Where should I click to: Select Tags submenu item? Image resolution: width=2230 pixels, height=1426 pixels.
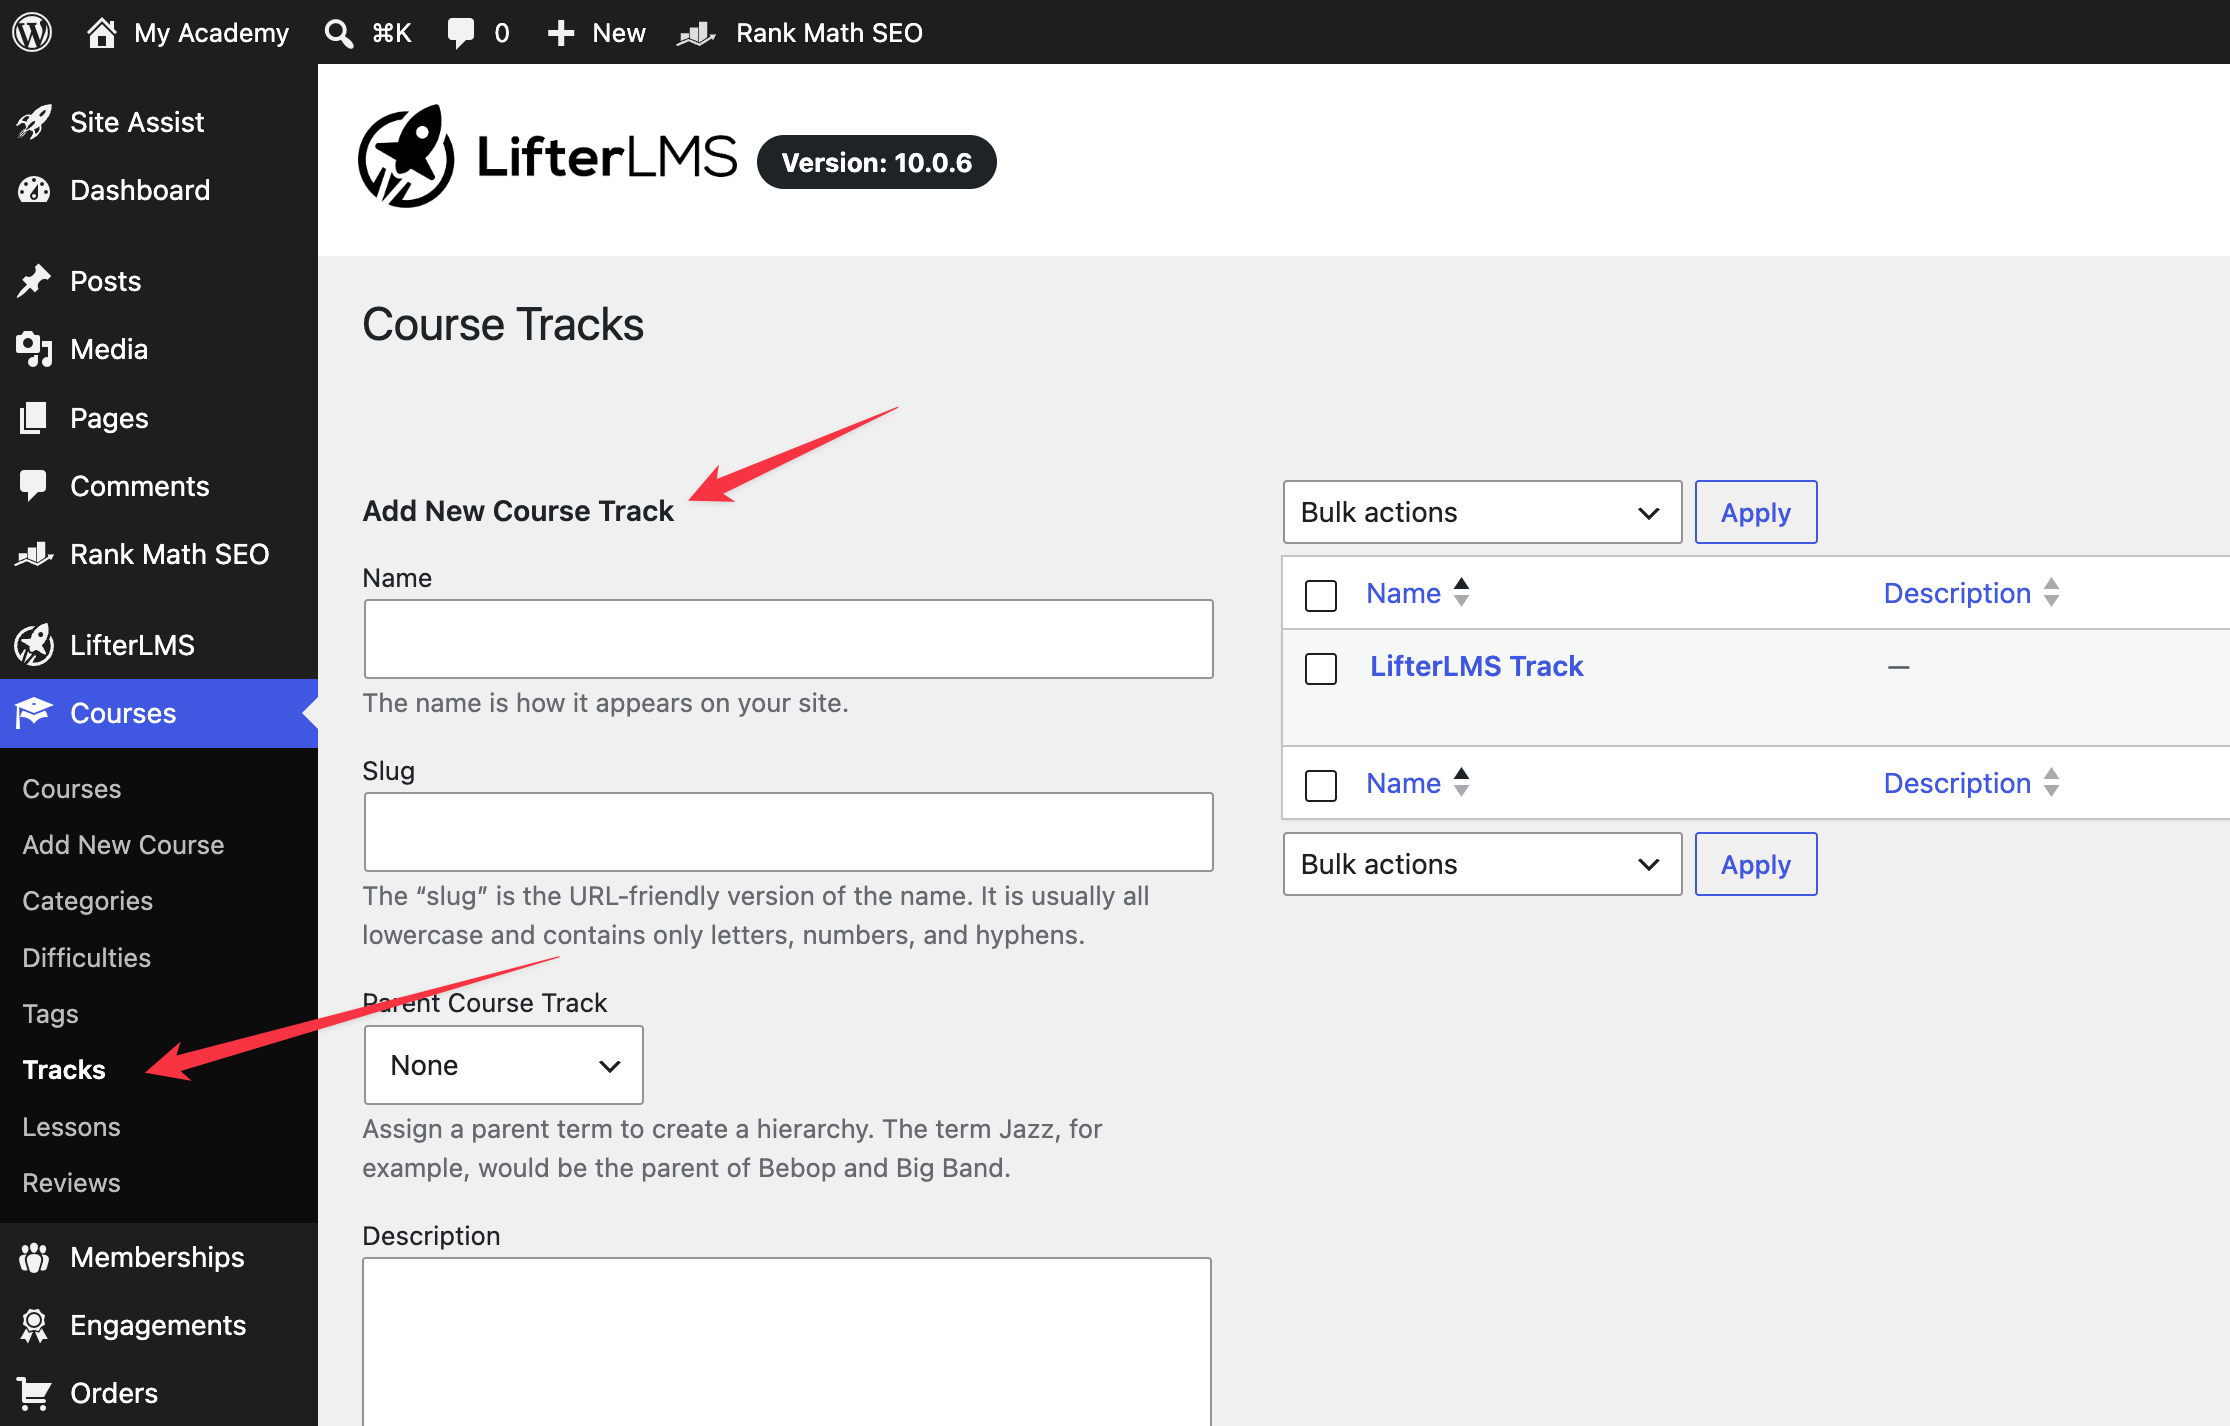pos(50,1014)
